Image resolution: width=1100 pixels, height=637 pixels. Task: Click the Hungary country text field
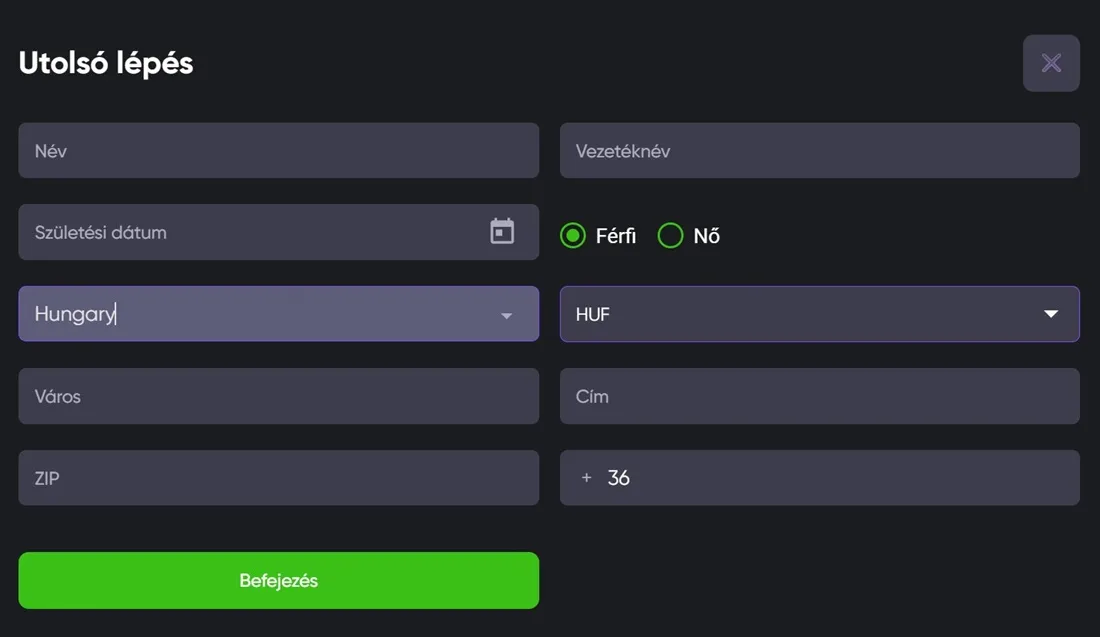pyautogui.click(x=250, y=314)
